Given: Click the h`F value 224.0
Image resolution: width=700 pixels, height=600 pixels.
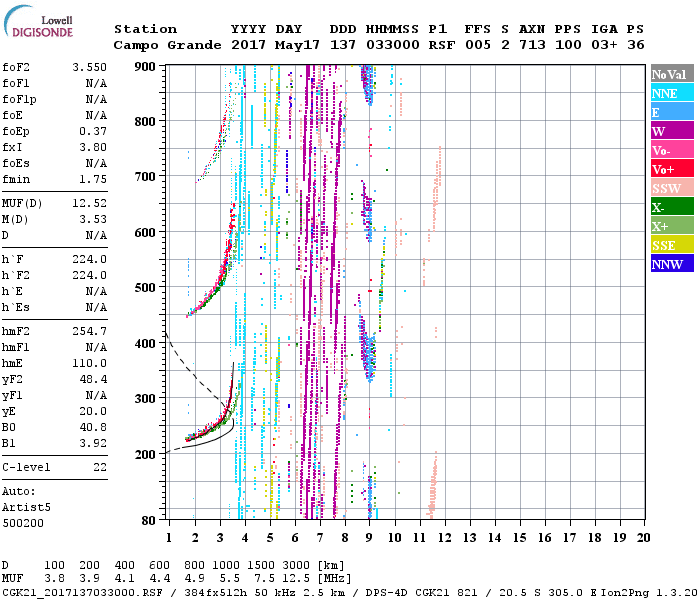Looking at the screenshot, I should 89,259.
